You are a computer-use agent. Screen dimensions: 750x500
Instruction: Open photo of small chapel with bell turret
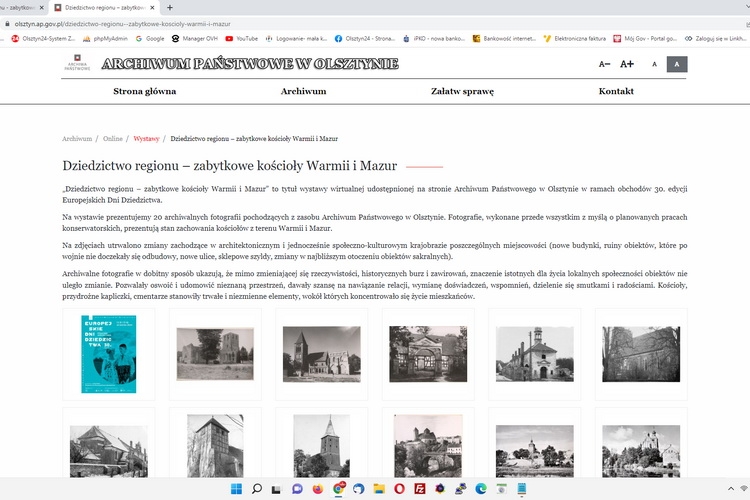(535, 354)
